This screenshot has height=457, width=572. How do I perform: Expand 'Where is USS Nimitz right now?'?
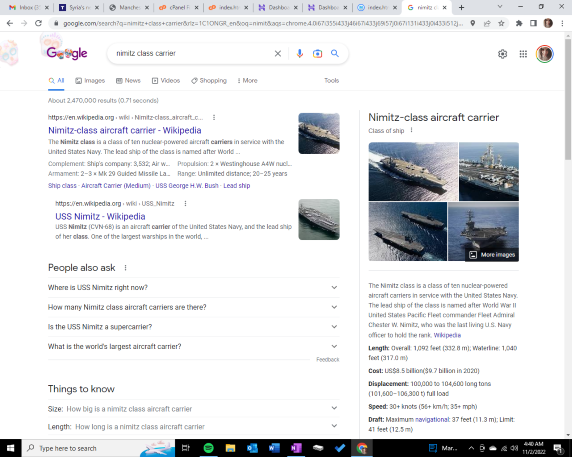tap(193, 288)
